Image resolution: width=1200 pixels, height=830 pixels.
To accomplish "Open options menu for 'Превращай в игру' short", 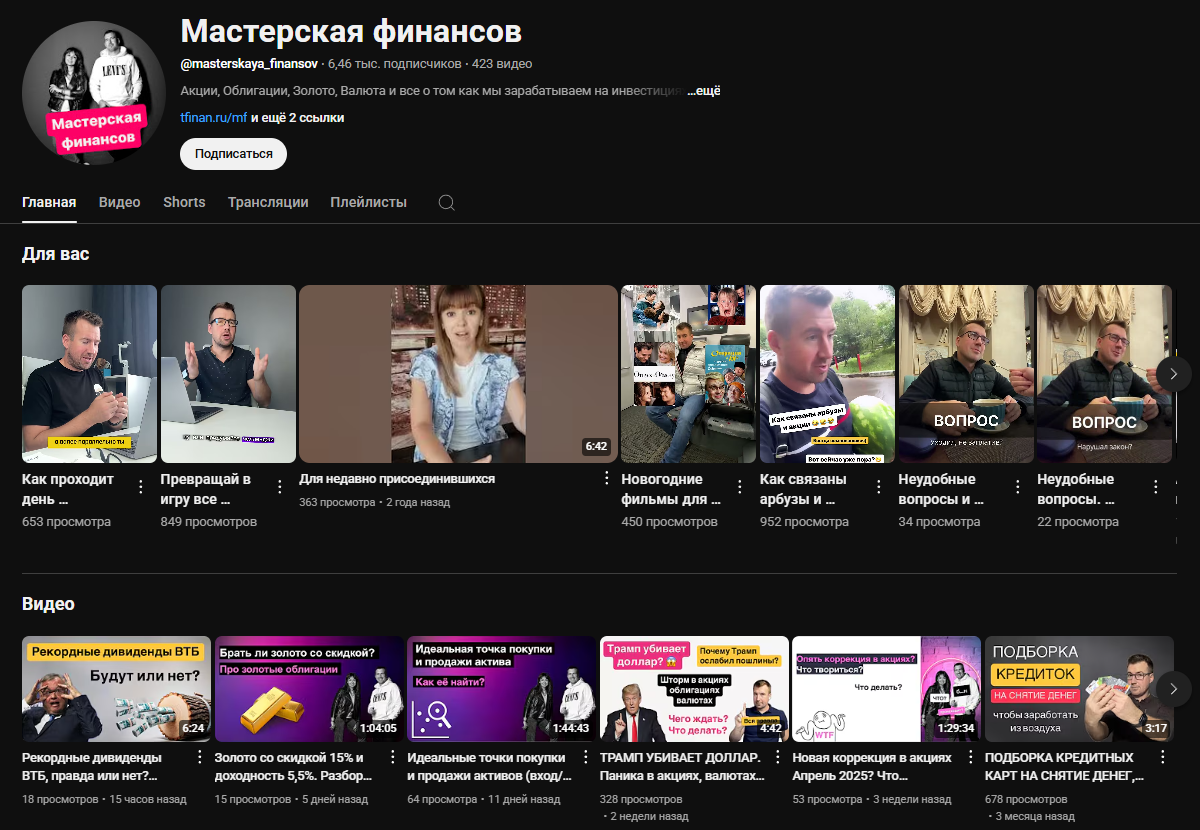I will [x=279, y=487].
